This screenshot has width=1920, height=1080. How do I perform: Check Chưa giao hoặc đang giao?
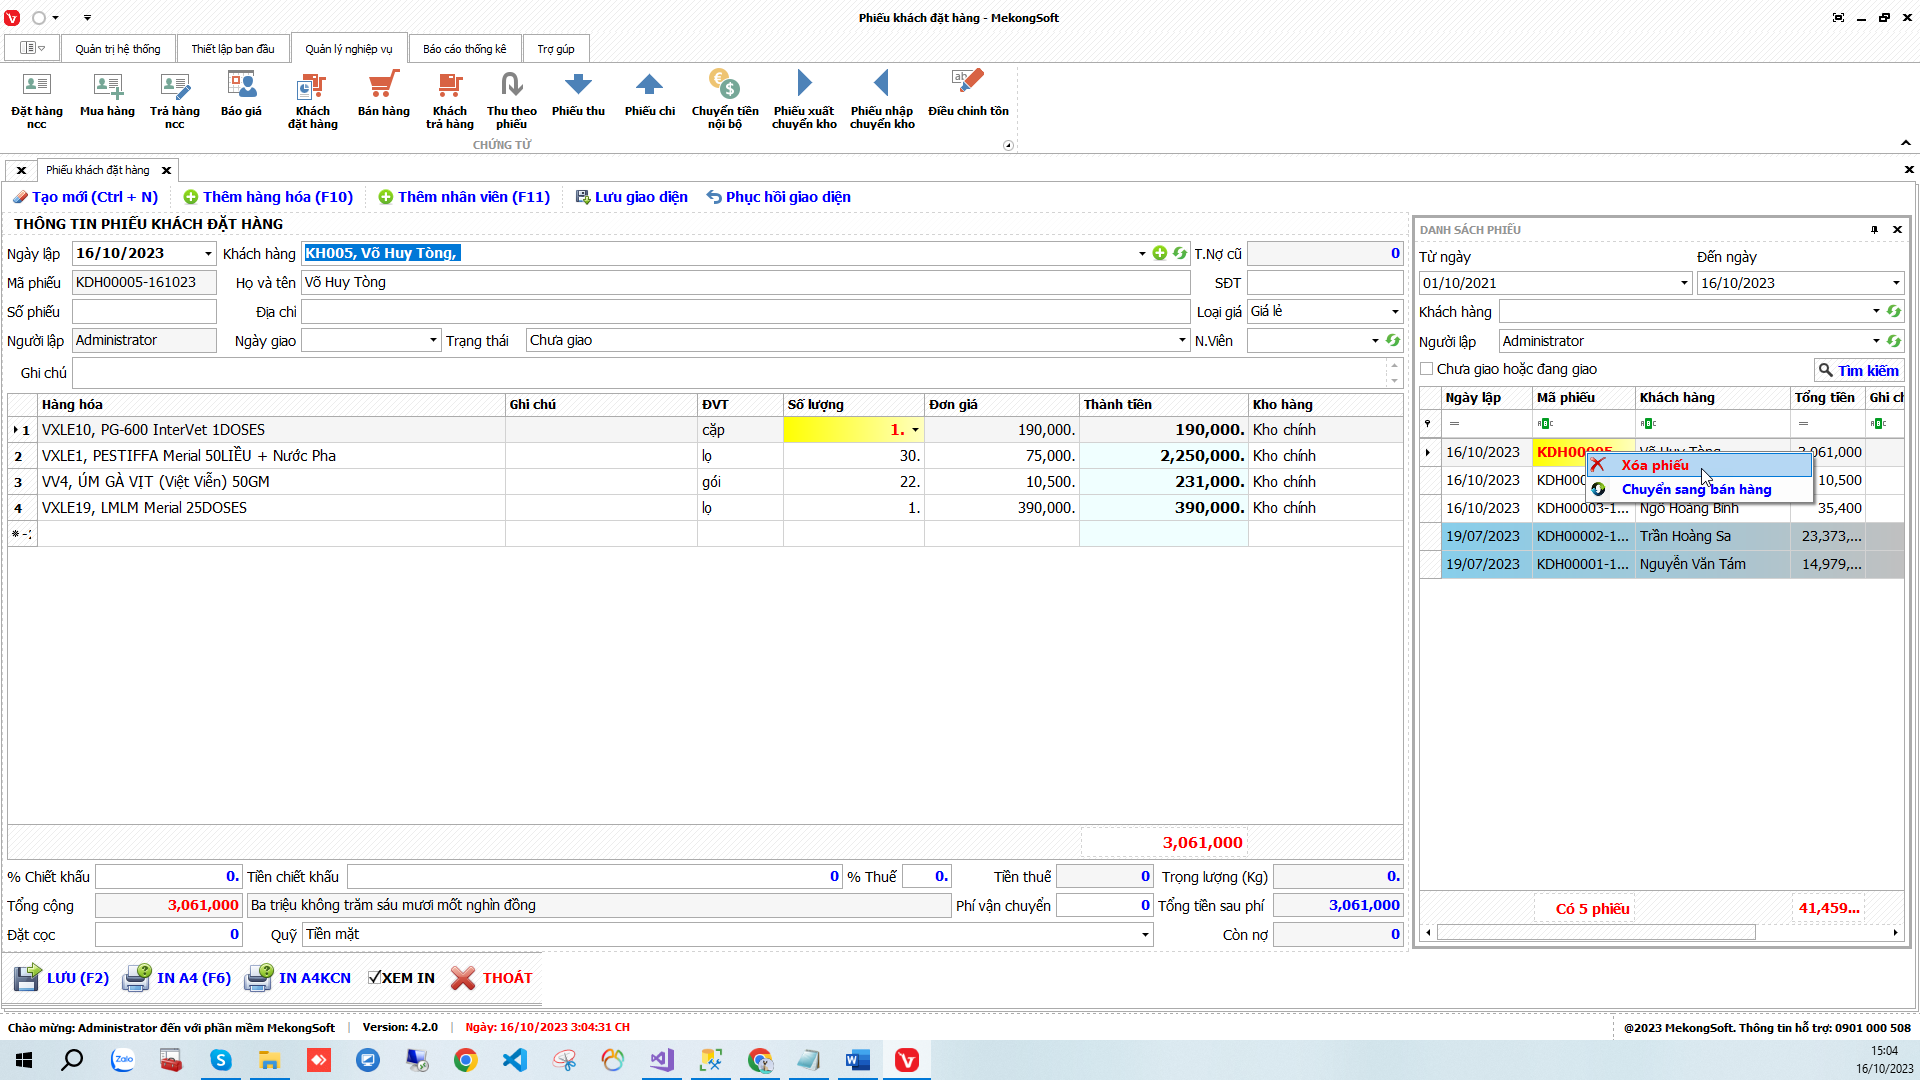(1427, 369)
